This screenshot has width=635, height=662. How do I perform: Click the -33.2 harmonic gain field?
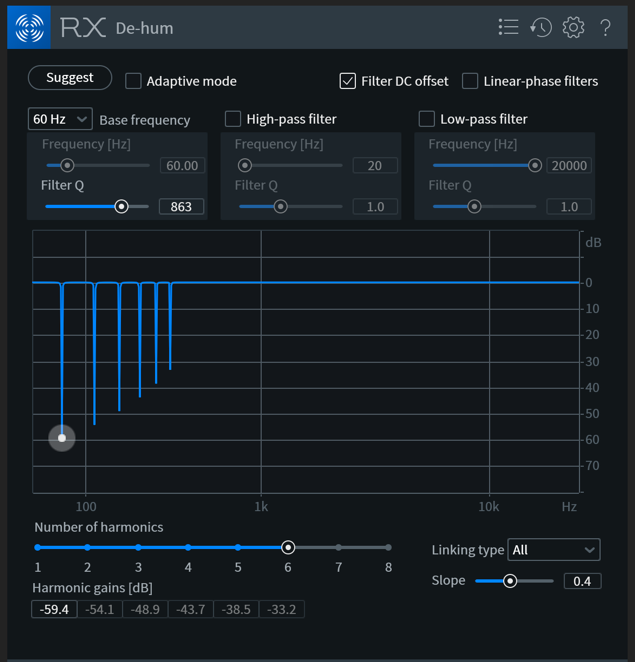coord(282,609)
